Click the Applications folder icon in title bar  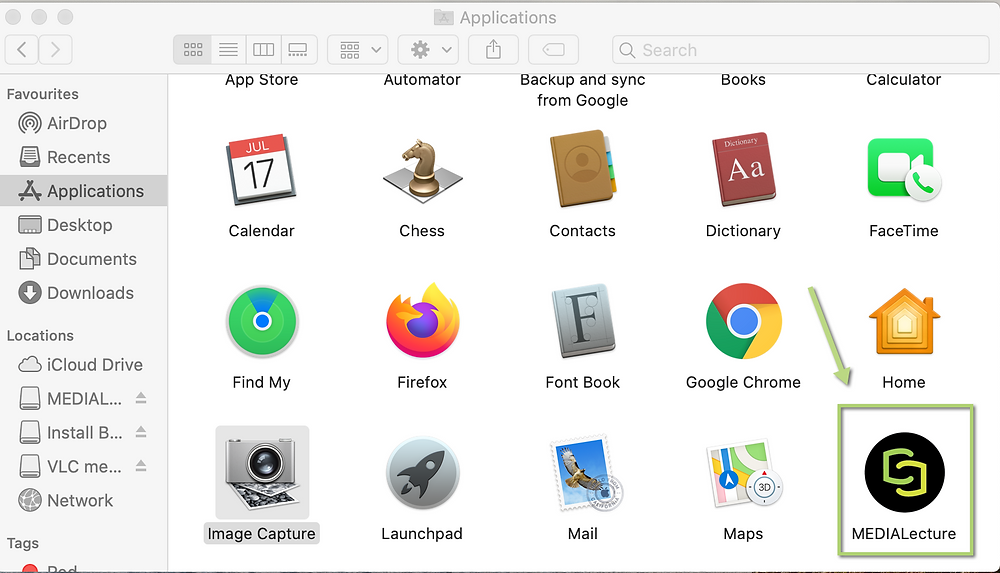pos(444,17)
